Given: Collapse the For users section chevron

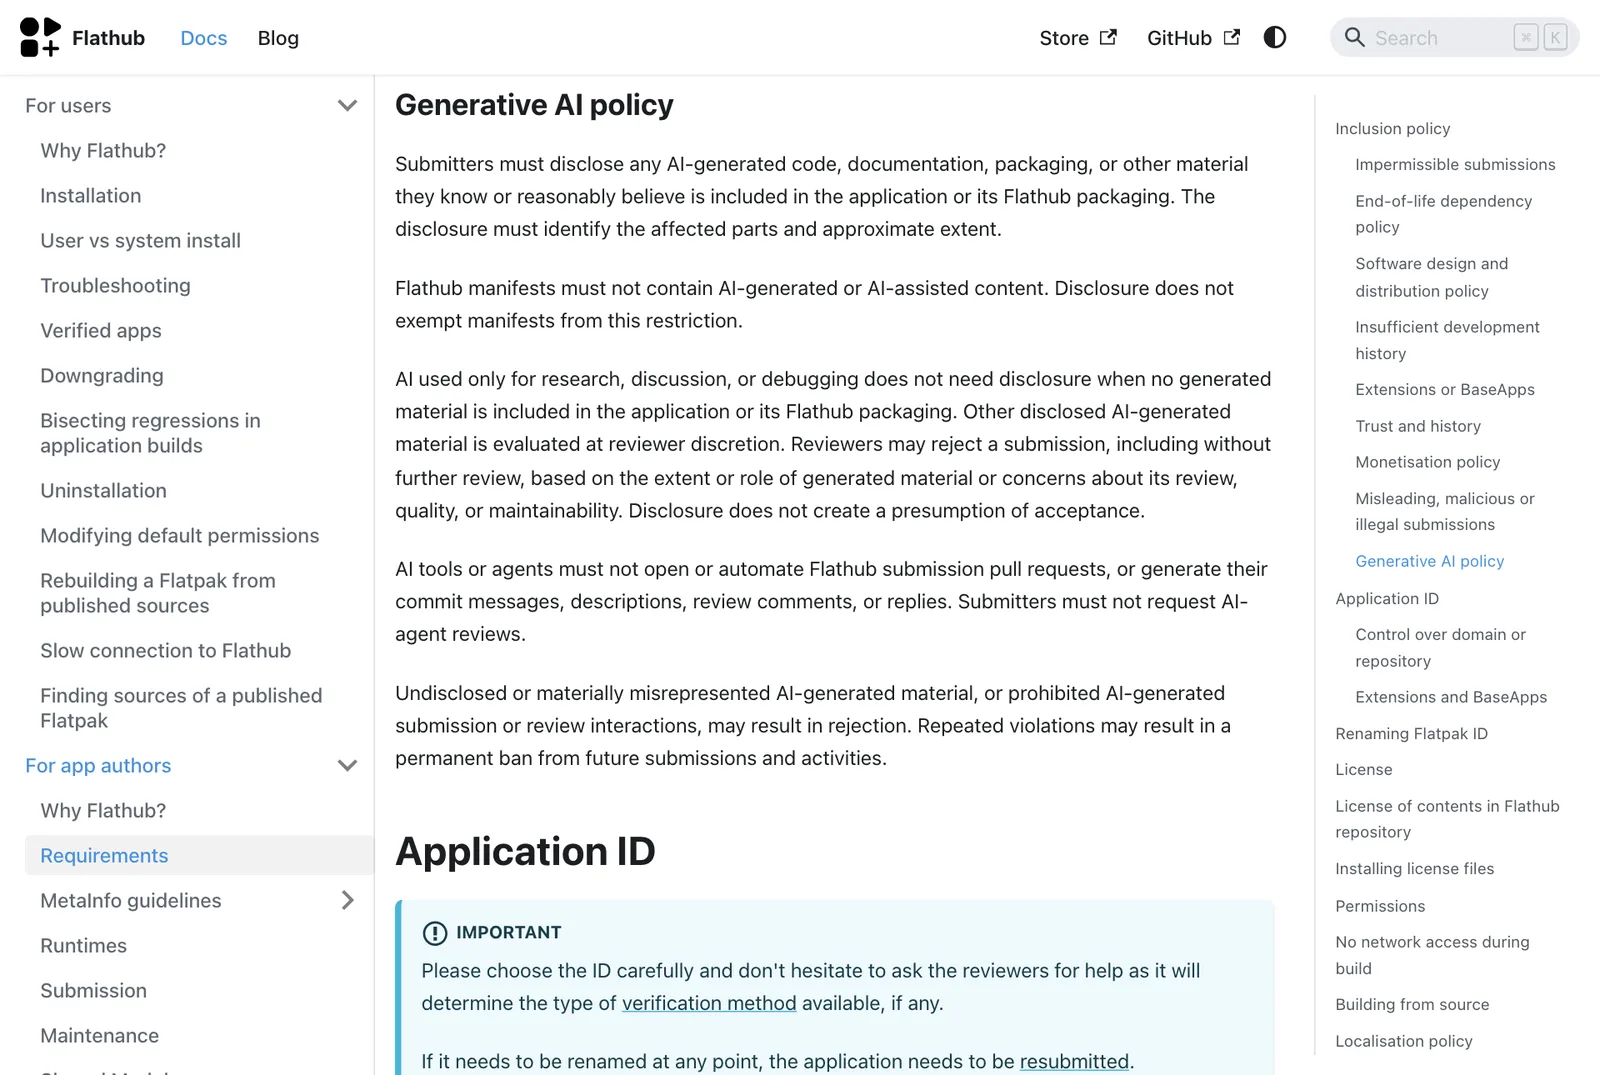Looking at the screenshot, I should 347,105.
